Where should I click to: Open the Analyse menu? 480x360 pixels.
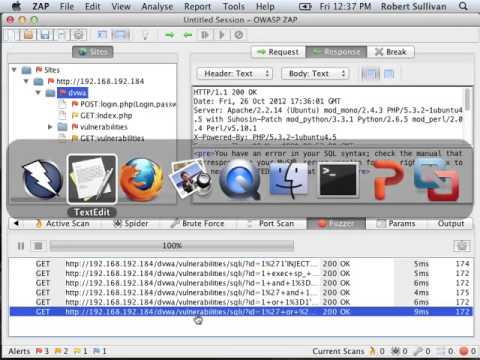[x=157, y=6]
